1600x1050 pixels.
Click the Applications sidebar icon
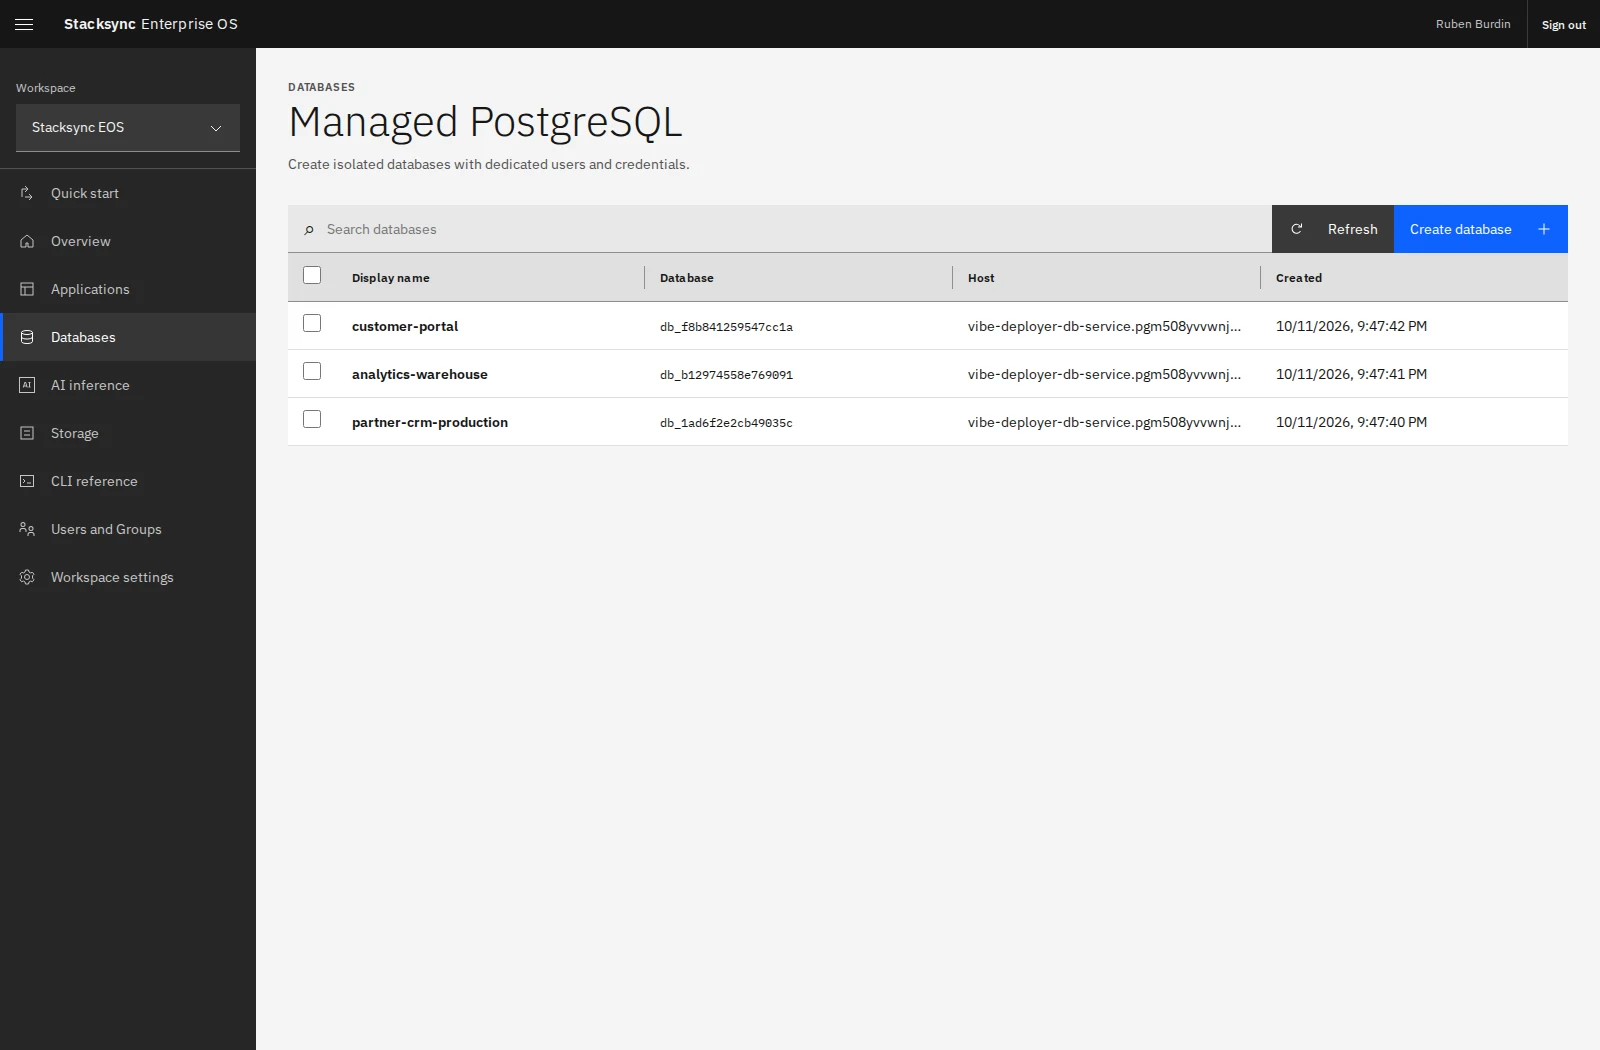point(27,289)
